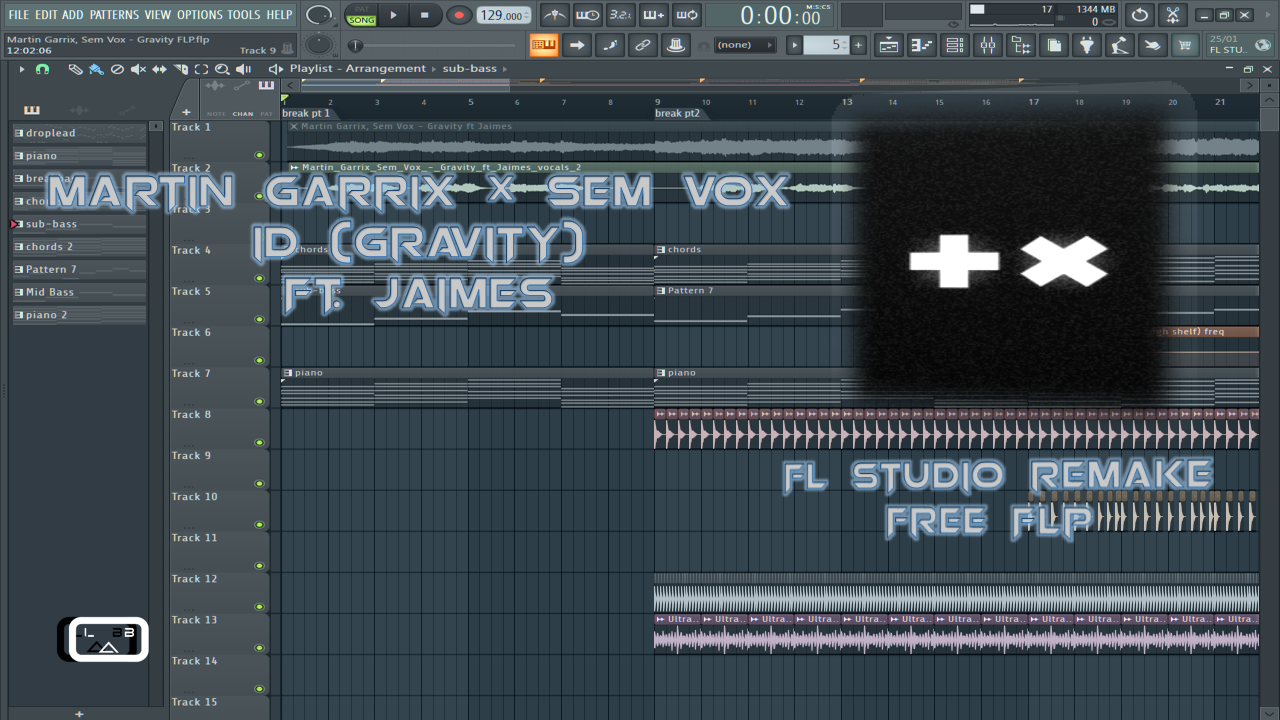
Task: Mute Track 13 with its green light
Action: (260, 647)
